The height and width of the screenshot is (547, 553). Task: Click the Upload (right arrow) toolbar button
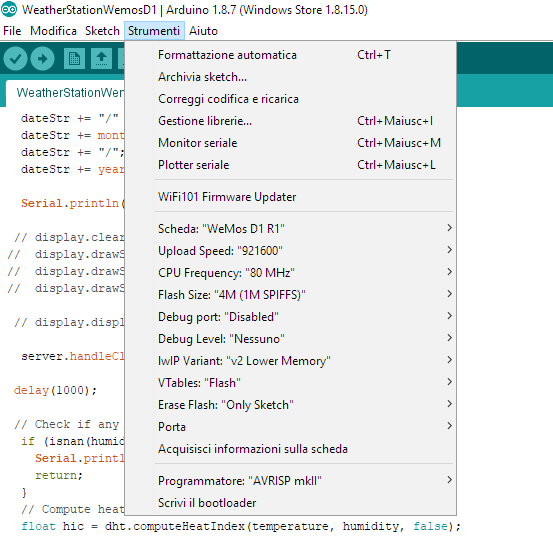coord(42,59)
